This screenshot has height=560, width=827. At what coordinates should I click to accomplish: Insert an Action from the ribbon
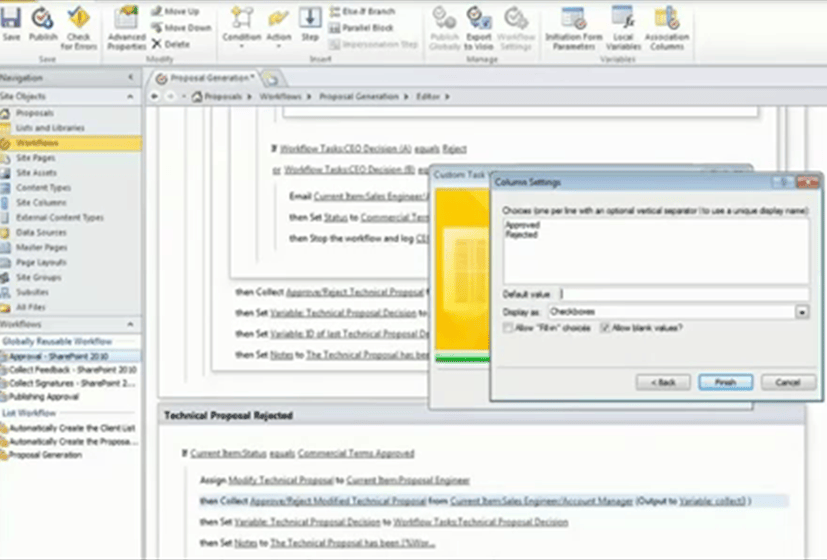pyautogui.click(x=278, y=25)
